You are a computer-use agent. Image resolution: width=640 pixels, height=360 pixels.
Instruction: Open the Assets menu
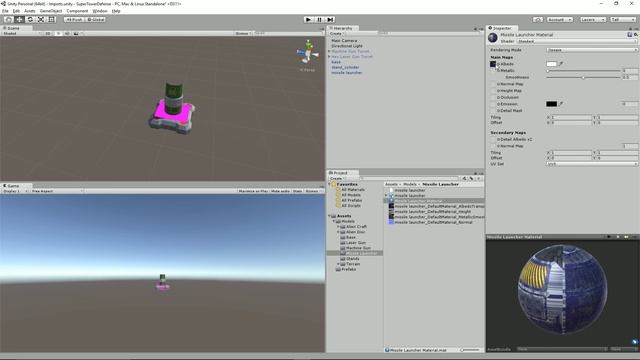(x=30, y=11)
